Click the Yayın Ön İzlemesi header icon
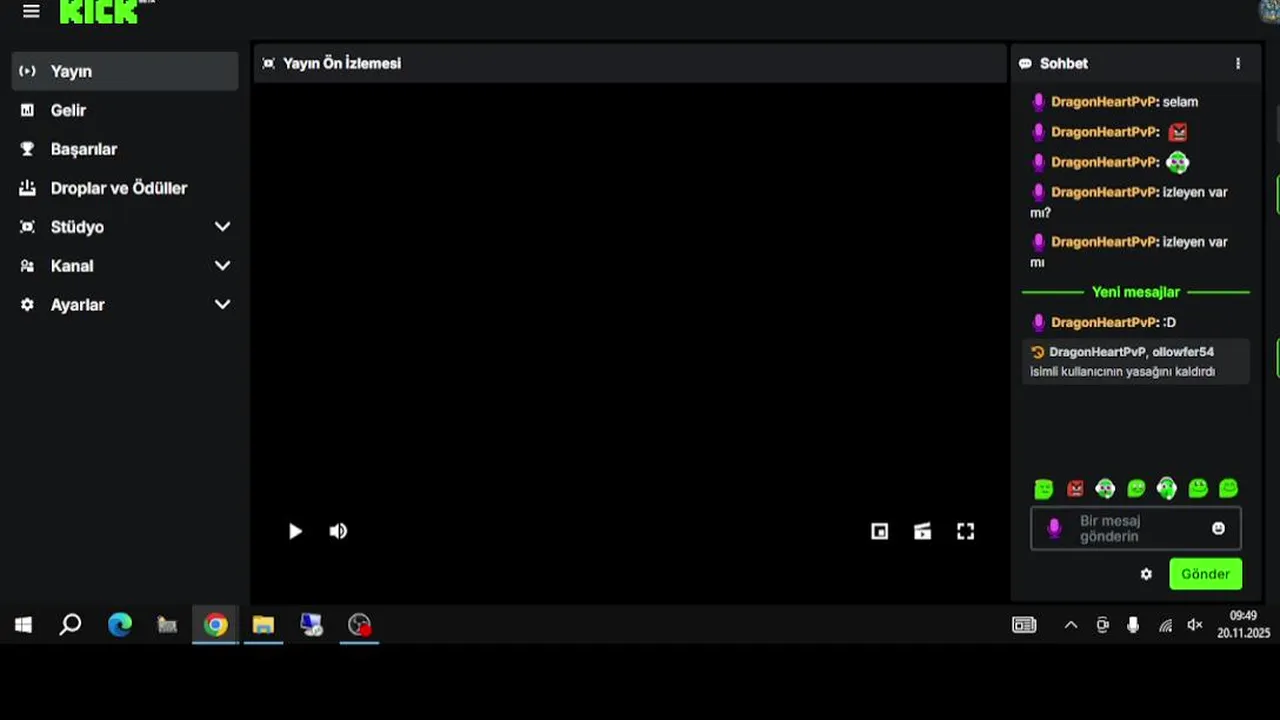Viewport: 1280px width, 720px height. click(x=268, y=63)
